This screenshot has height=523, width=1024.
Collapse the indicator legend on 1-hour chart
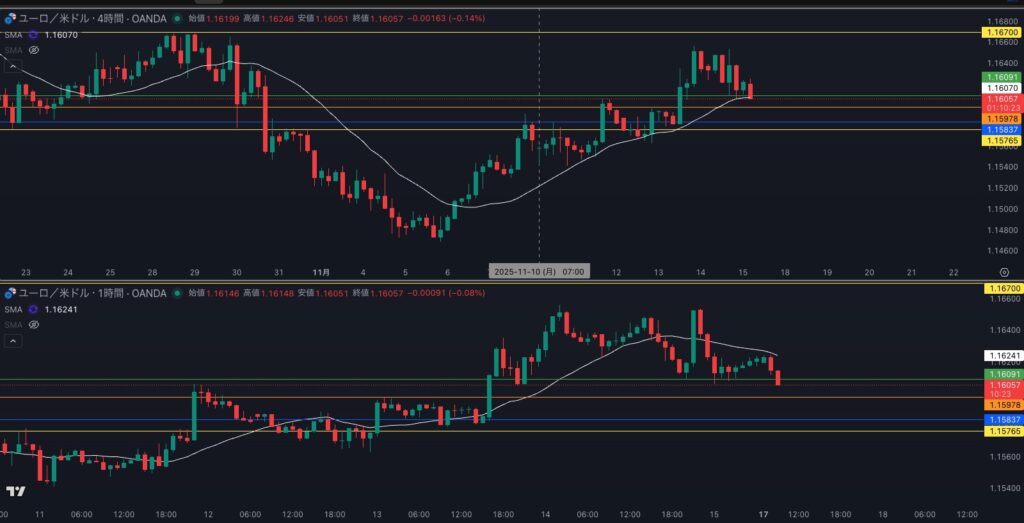(x=13, y=341)
